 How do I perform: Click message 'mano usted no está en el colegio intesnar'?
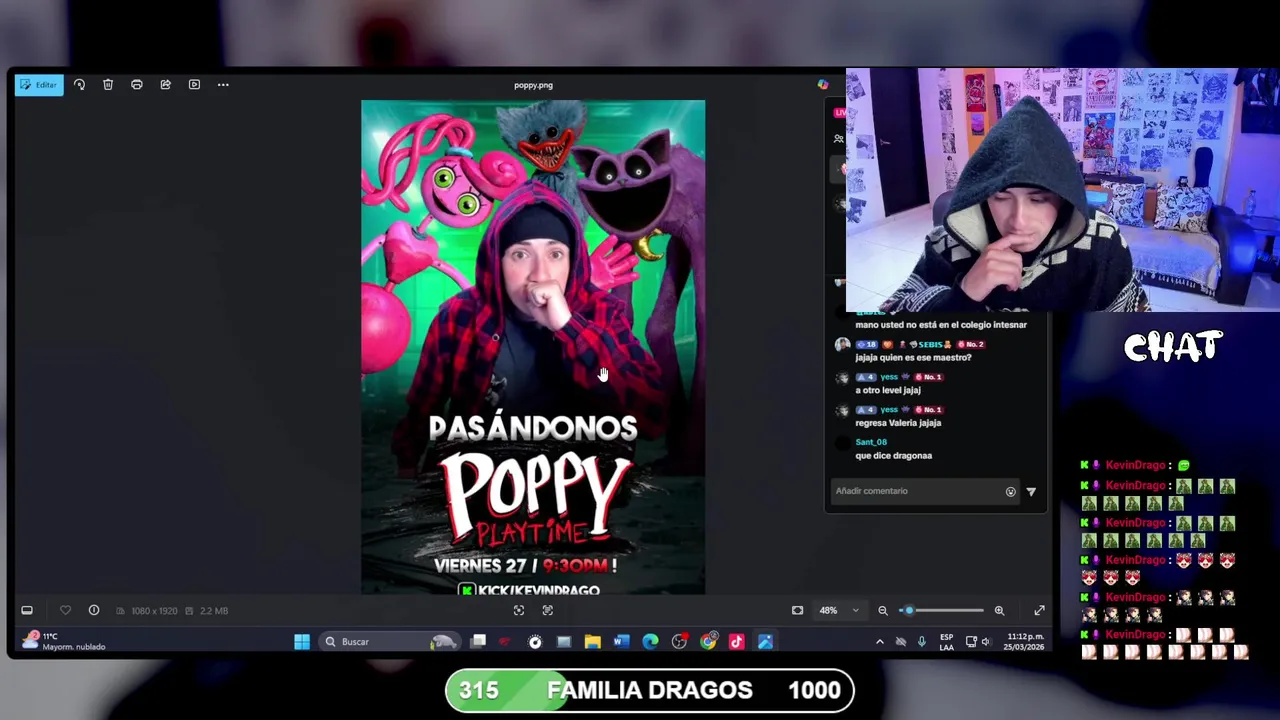click(941, 325)
